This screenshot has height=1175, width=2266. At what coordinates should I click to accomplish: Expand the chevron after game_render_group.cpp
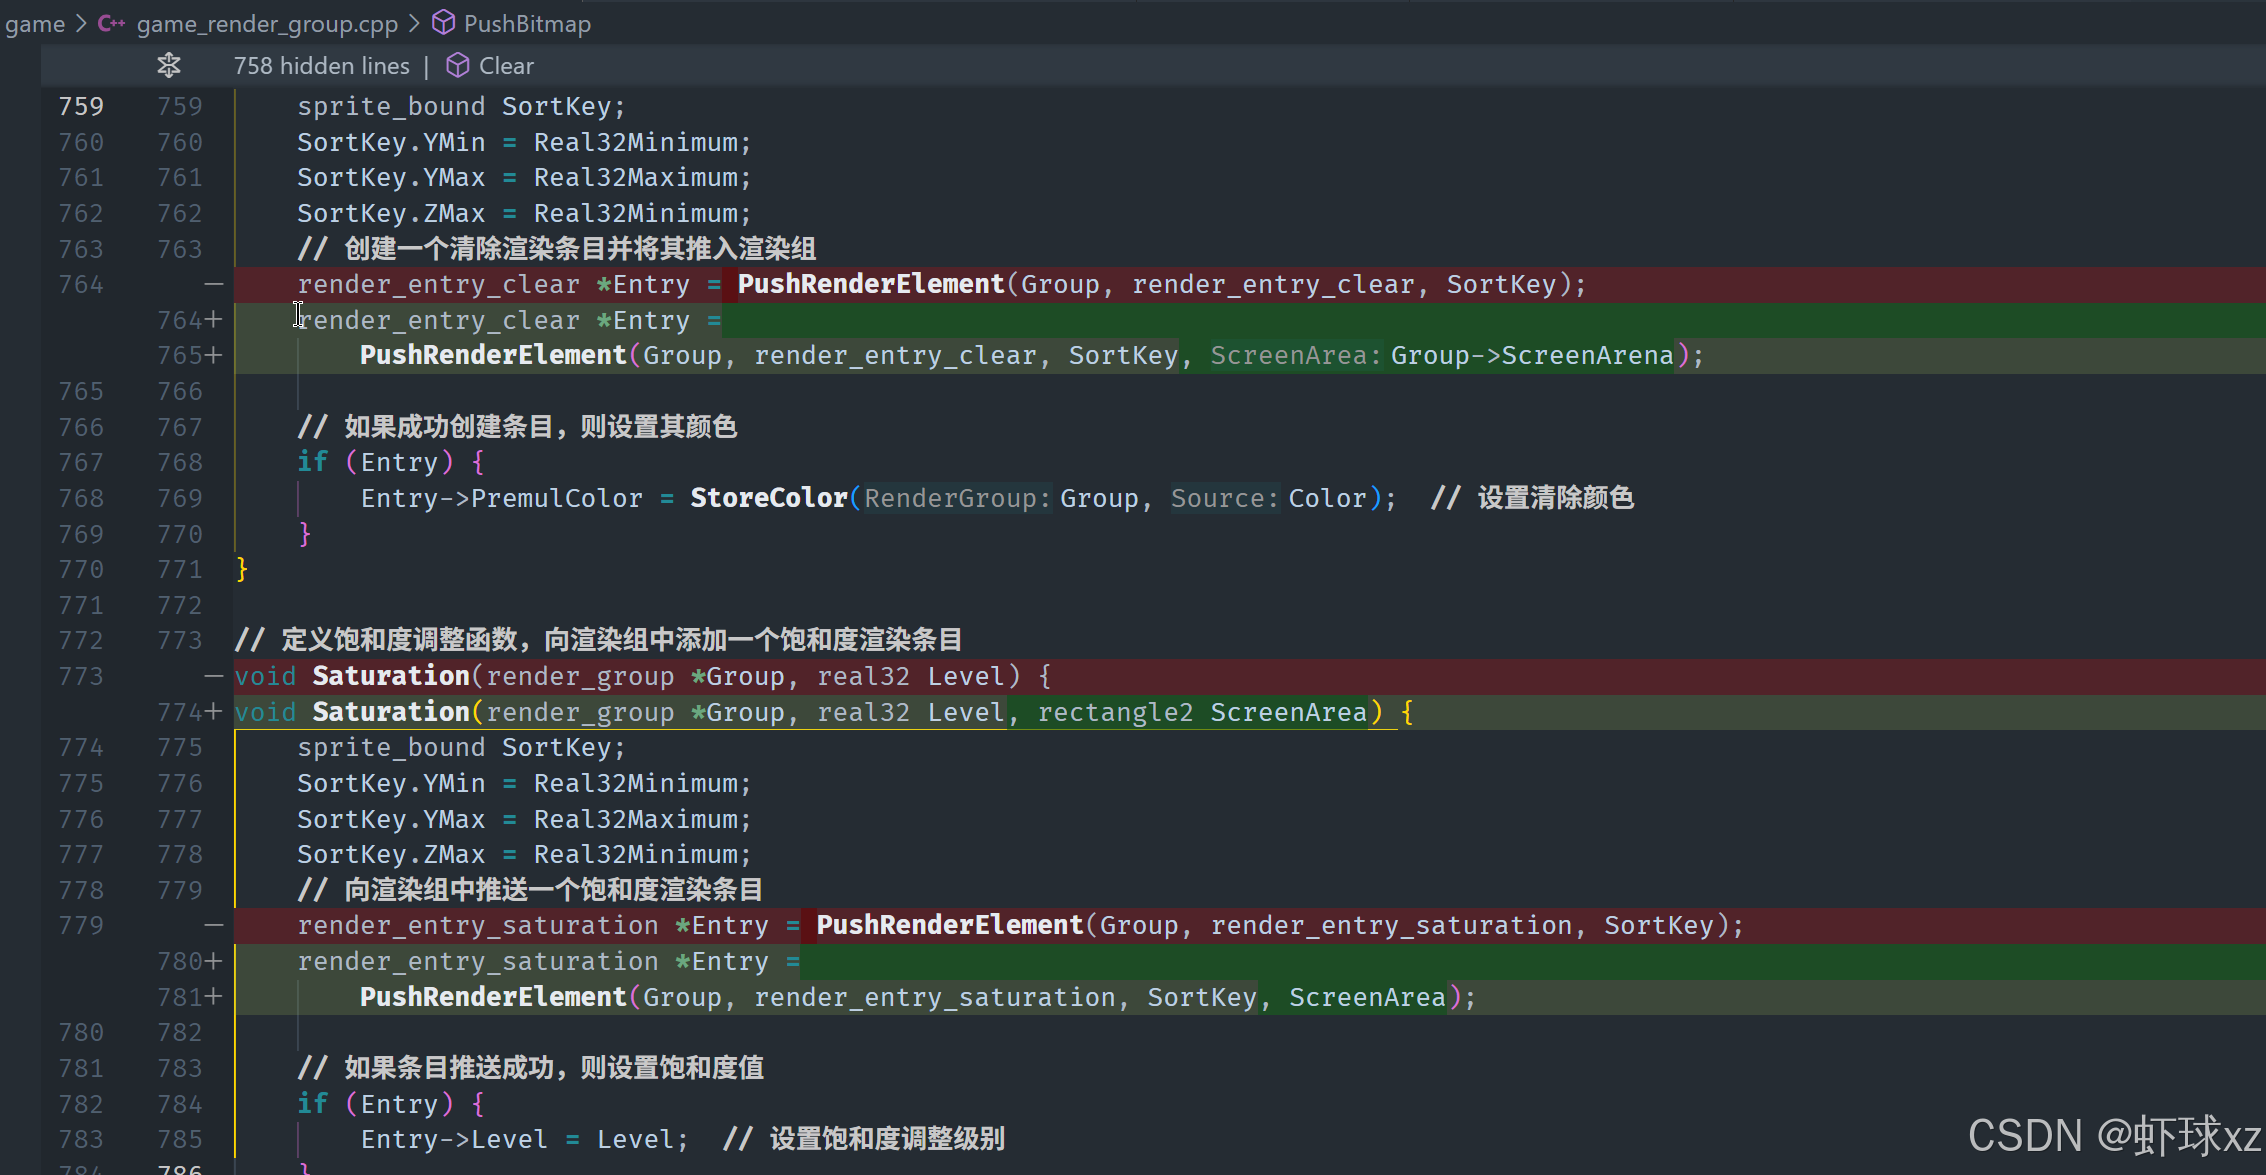pos(414,23)
